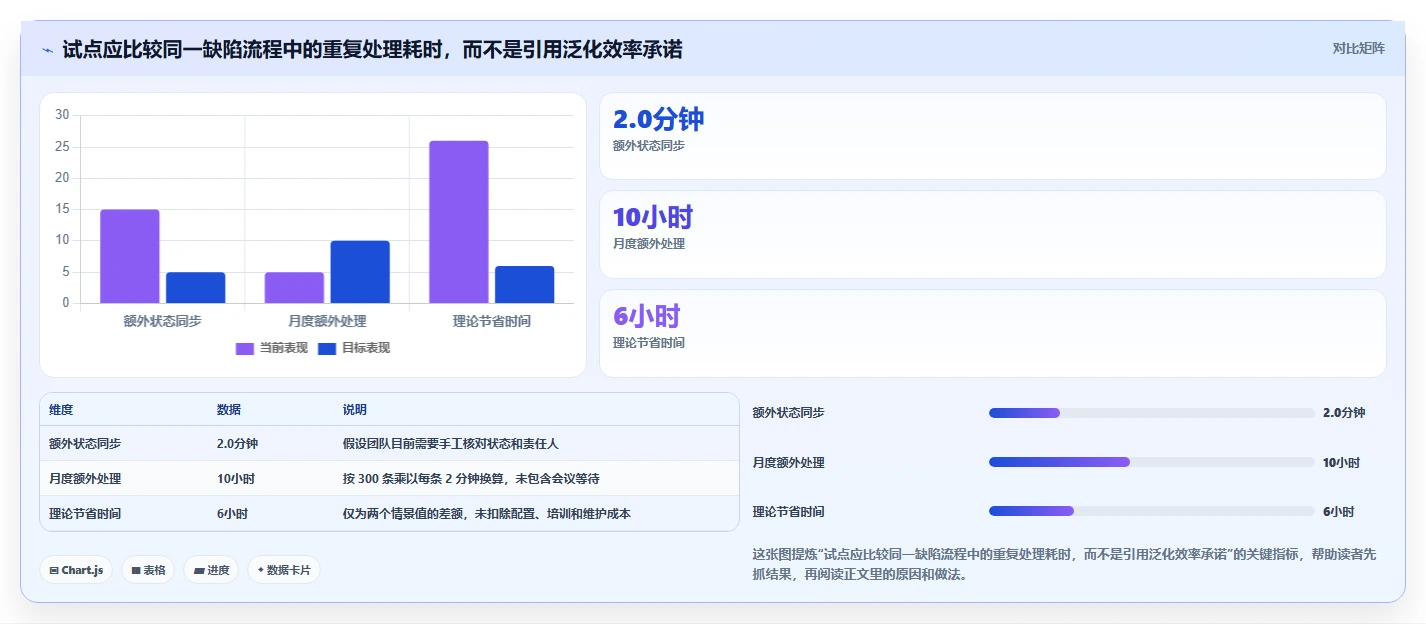
Task: Click the blue 月度额外处理 bar in the chart
Action: (x=360, y=272)
